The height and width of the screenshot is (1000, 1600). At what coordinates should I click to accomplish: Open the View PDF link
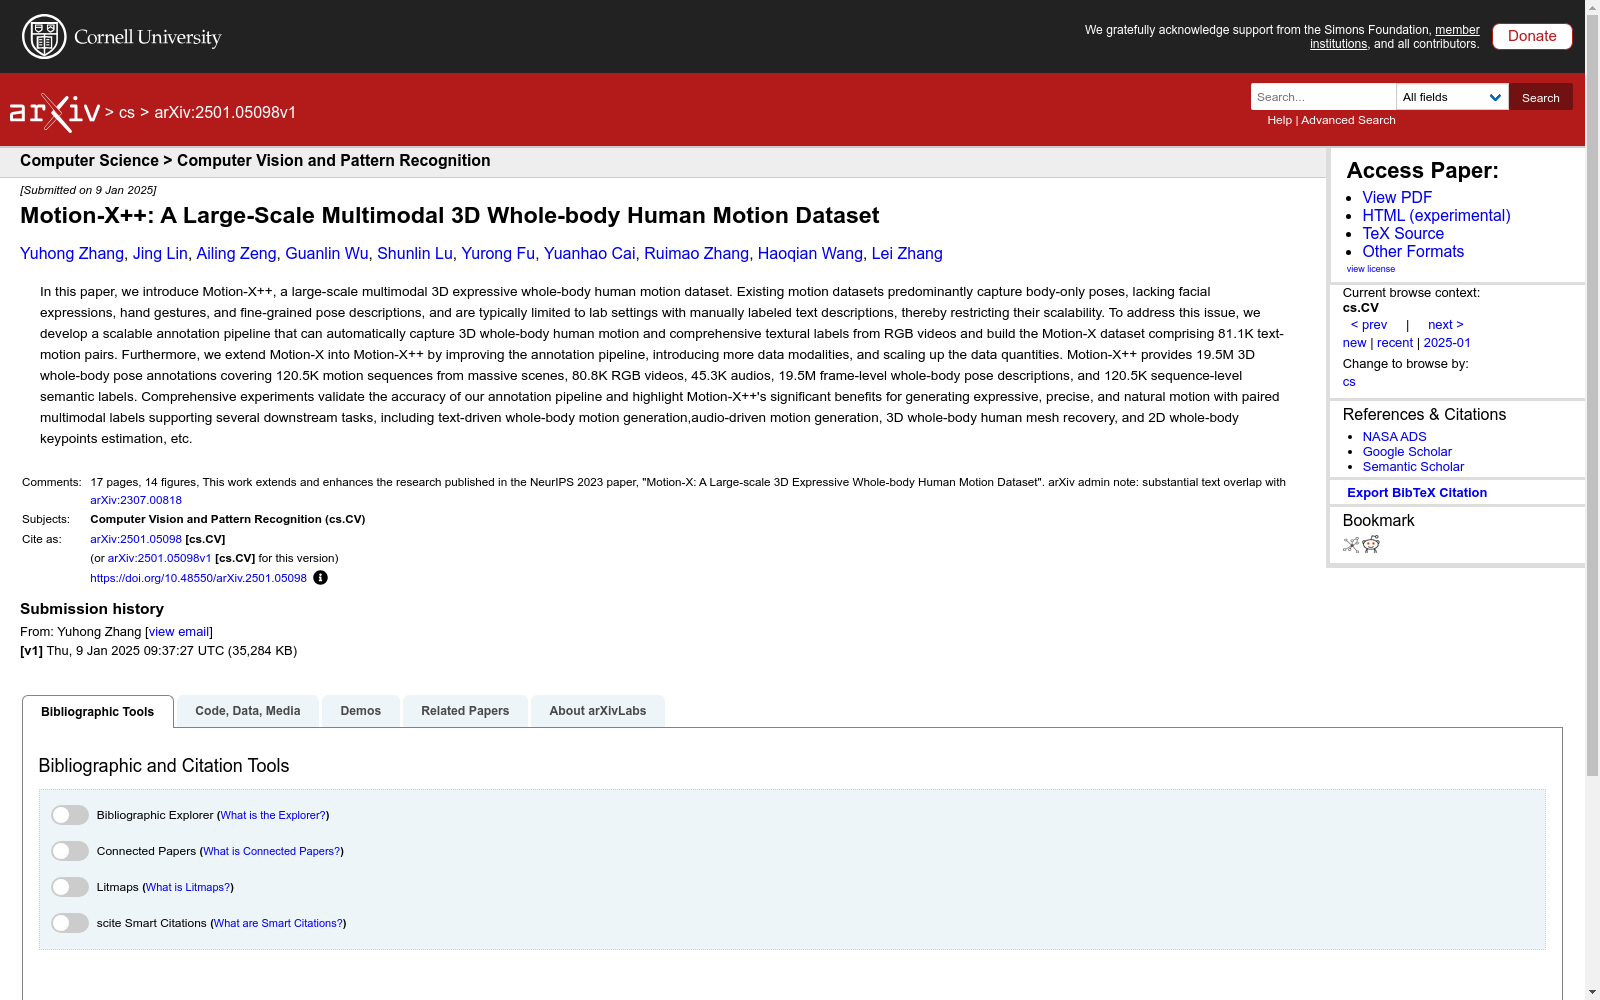point(1397,198)
